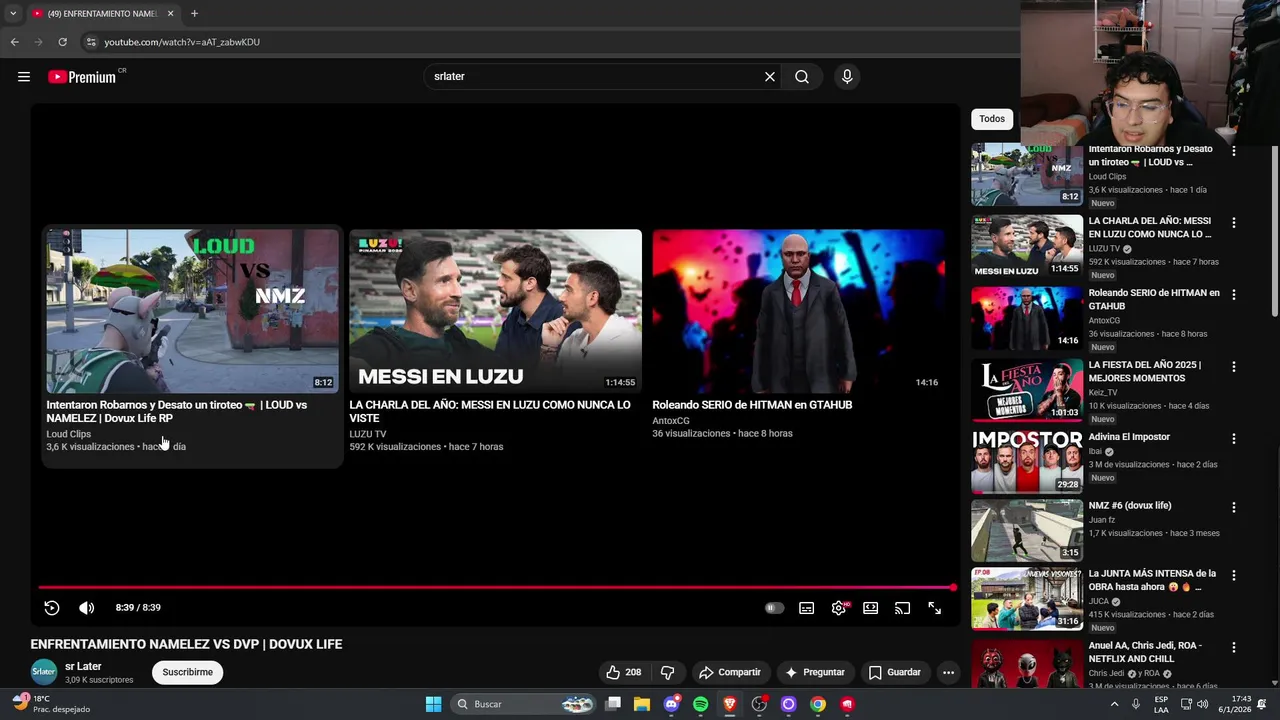Open the player settings gear

(839, 608)
